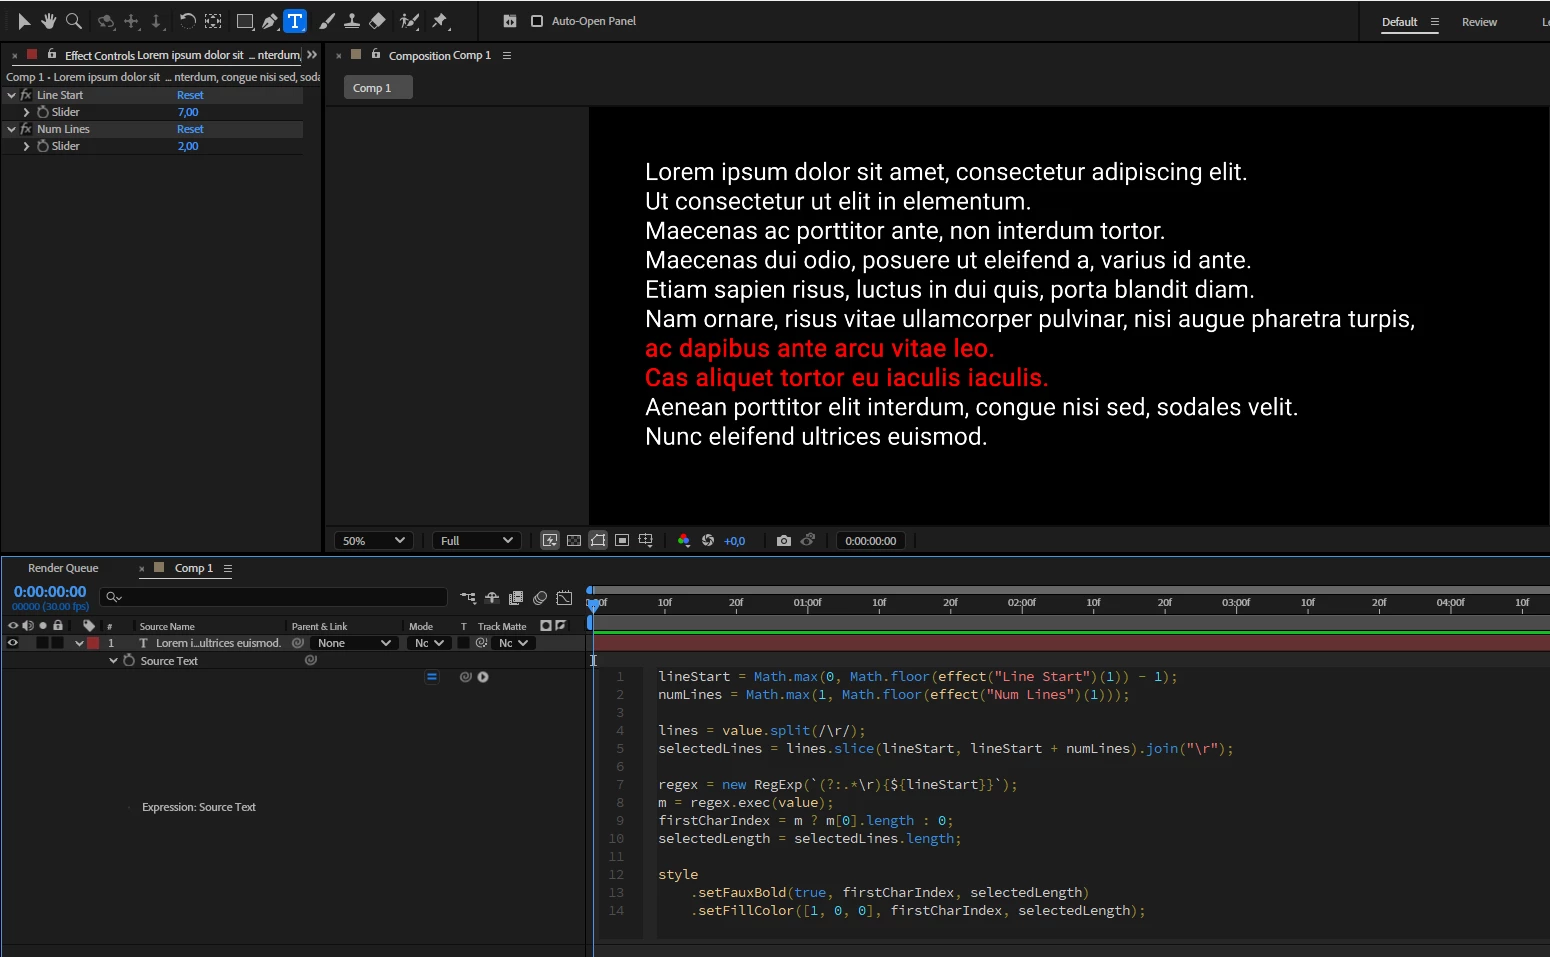
Task: Select the Hand tool
Action: point(48,21)
